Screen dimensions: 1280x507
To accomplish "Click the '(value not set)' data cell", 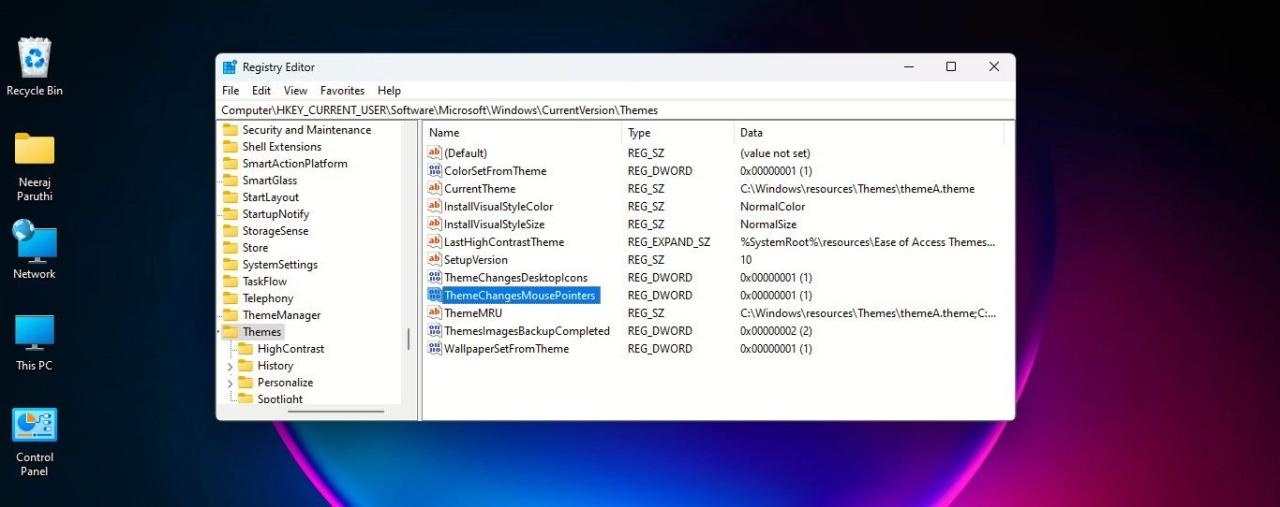I will pyautogui.click(x=775, y=153).
